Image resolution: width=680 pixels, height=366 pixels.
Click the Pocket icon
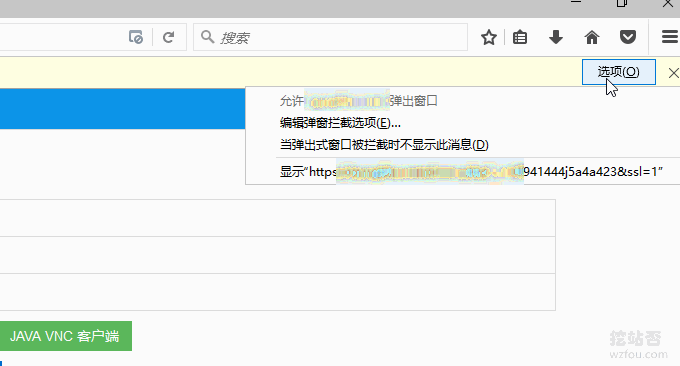point(628,37)
